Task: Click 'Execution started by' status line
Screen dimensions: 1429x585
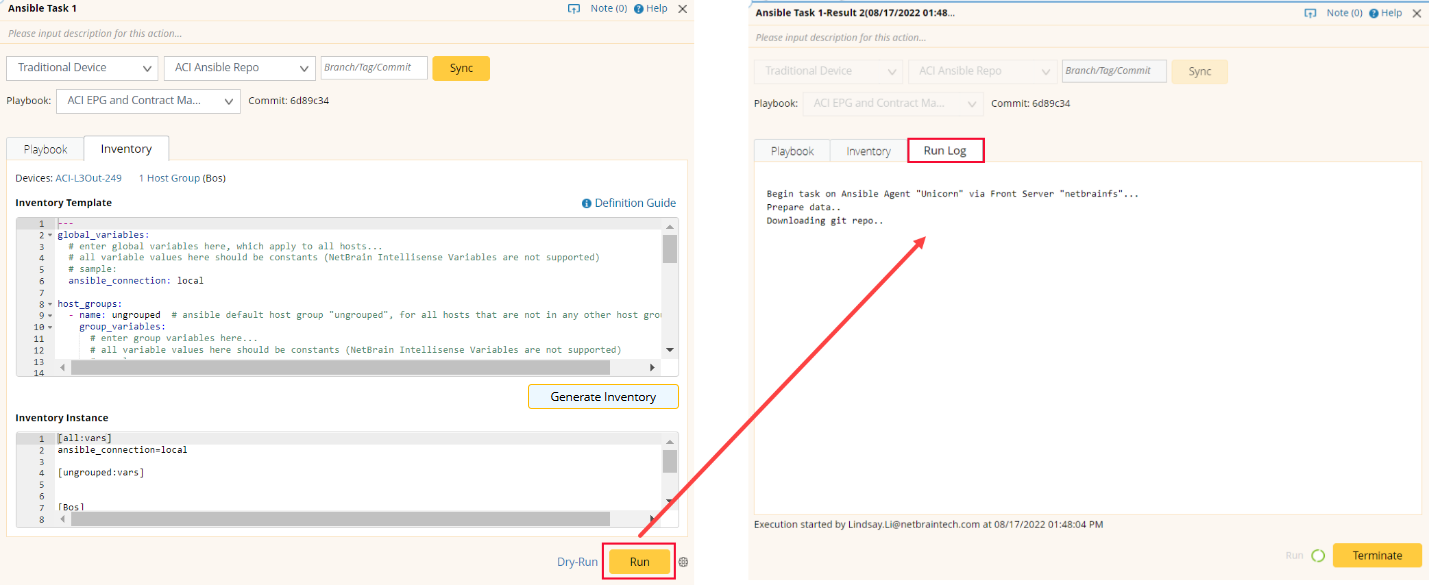Action: point(929,524)
